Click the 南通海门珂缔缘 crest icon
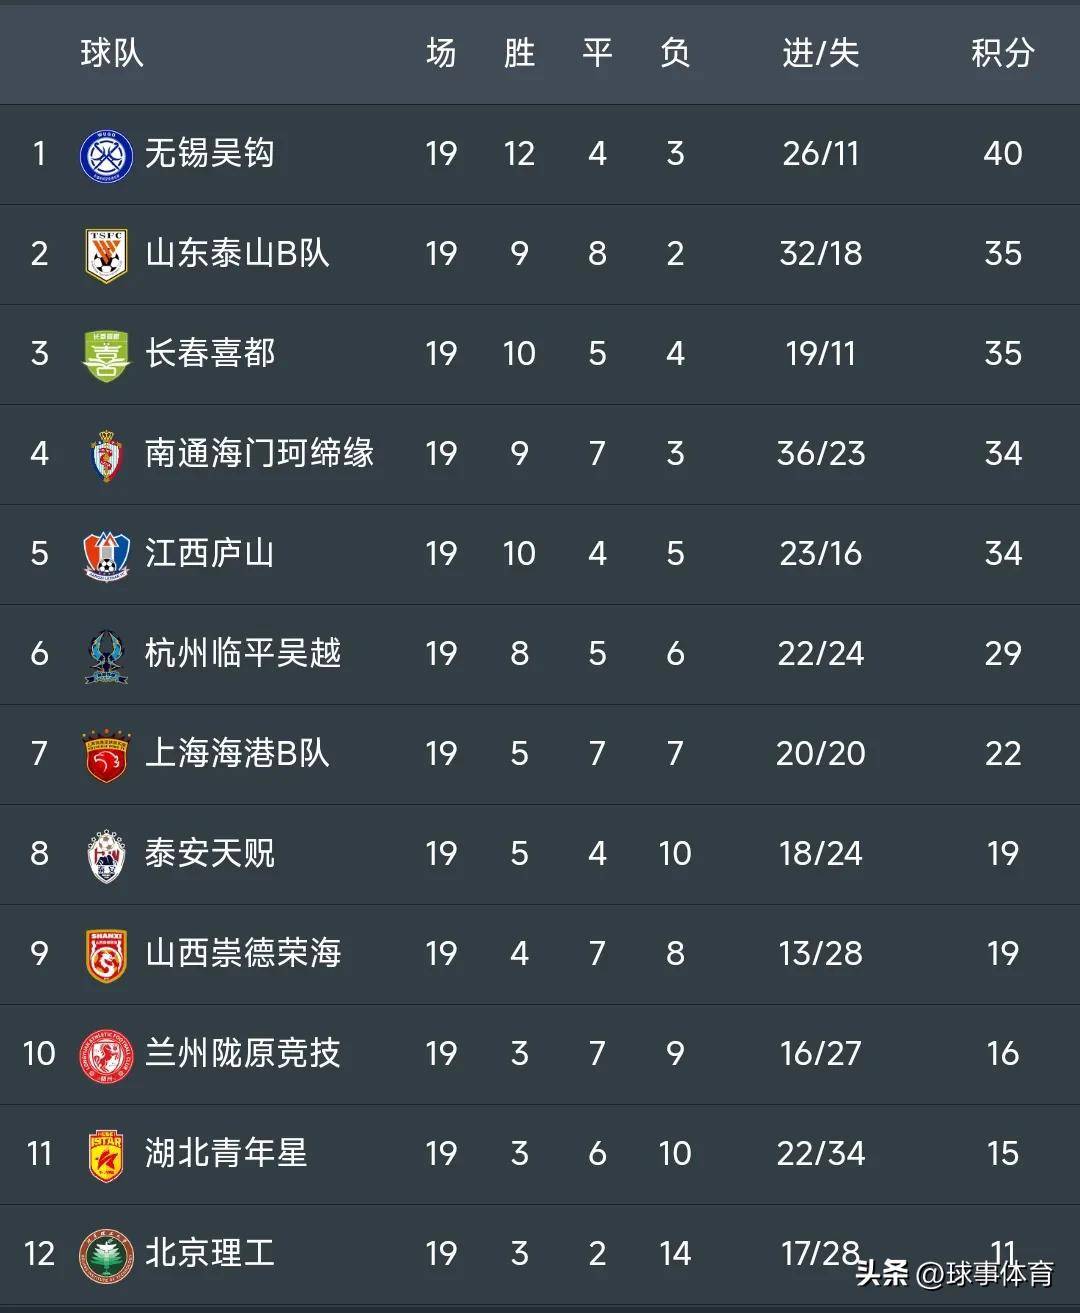Image resolution: width=1080 pixels, height=1313 pixels. click(x=105, y=455)
